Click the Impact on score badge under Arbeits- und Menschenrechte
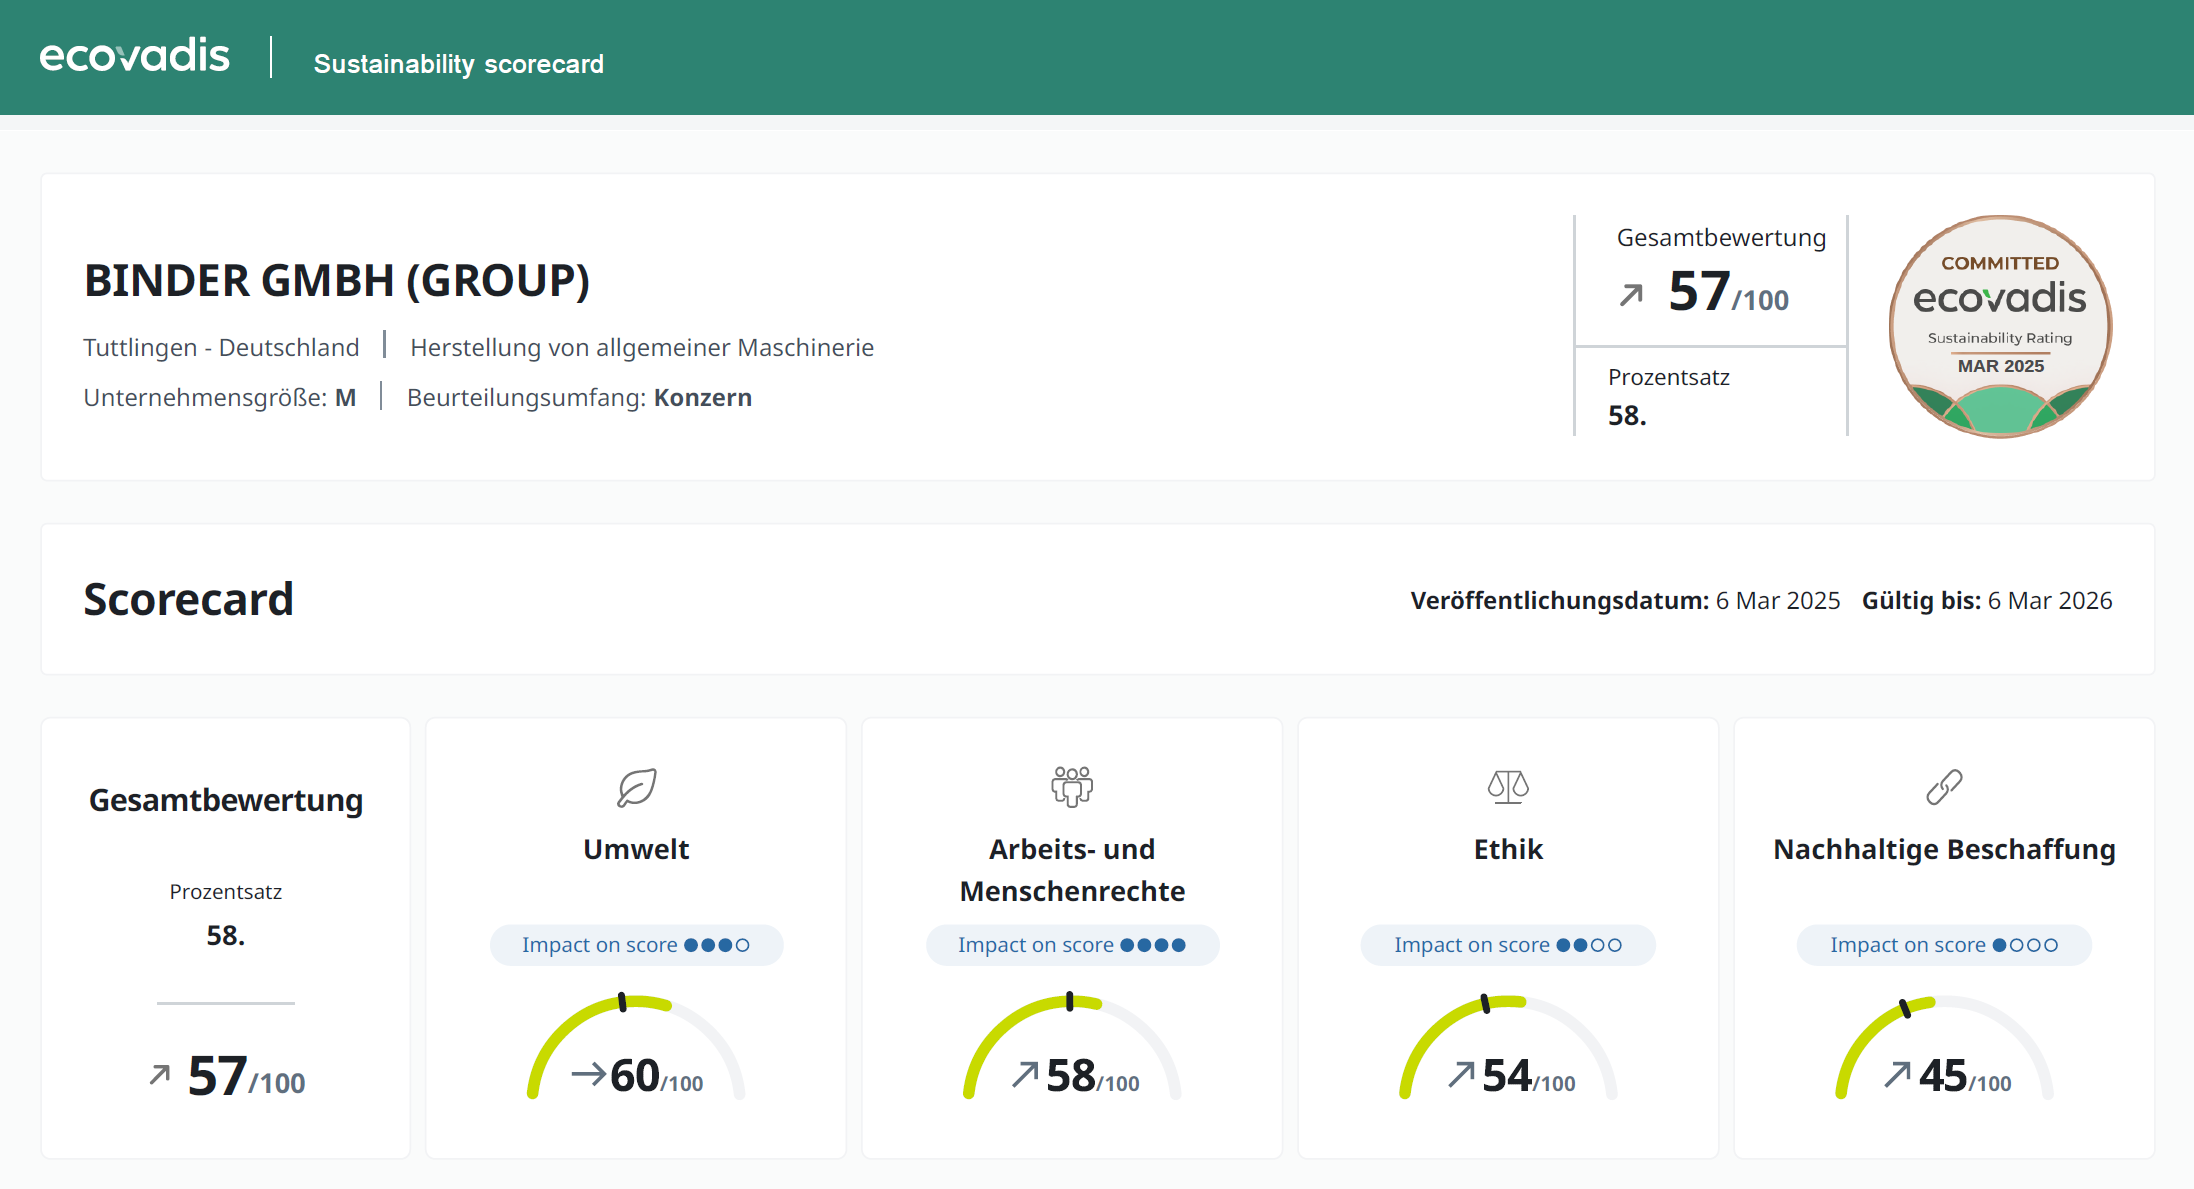The height and width of the screenshot is (1189, 2194). (1072, 945)
